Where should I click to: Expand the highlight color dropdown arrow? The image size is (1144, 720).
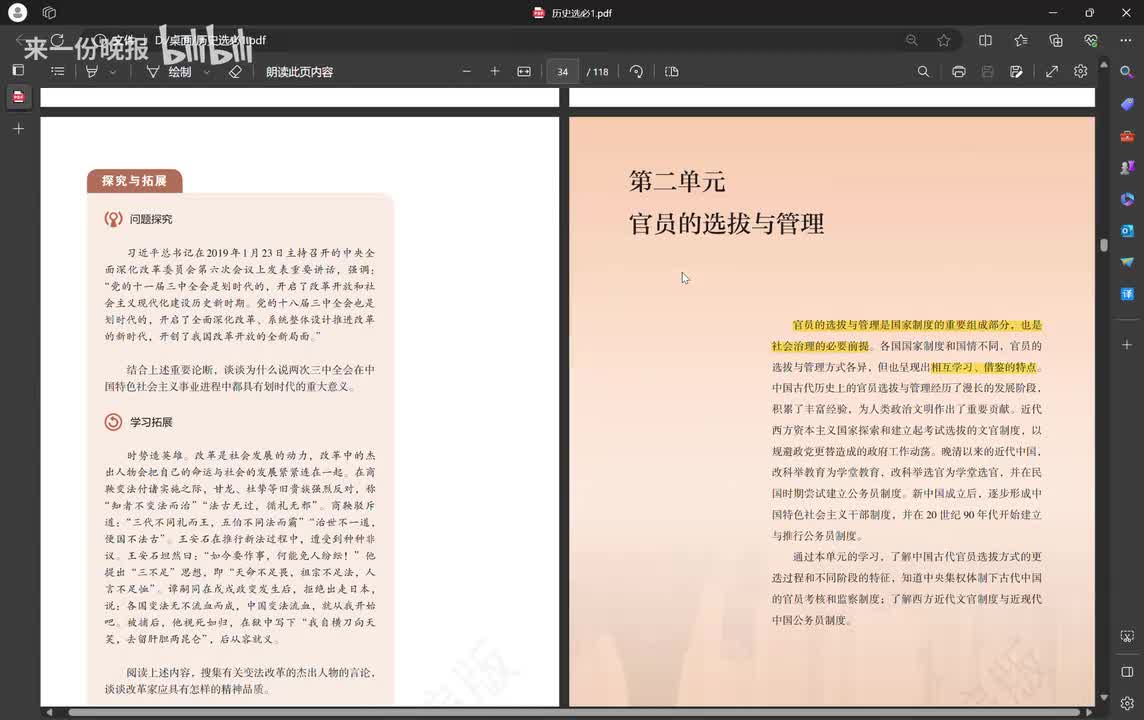coord(112,72)
